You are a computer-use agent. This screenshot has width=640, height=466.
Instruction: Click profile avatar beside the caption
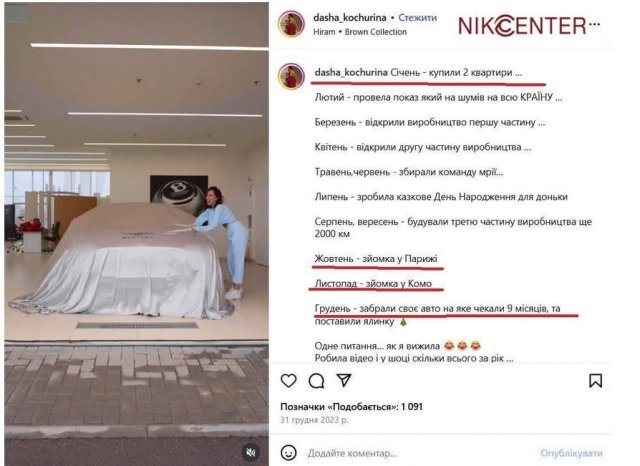[x=291, y=76]
